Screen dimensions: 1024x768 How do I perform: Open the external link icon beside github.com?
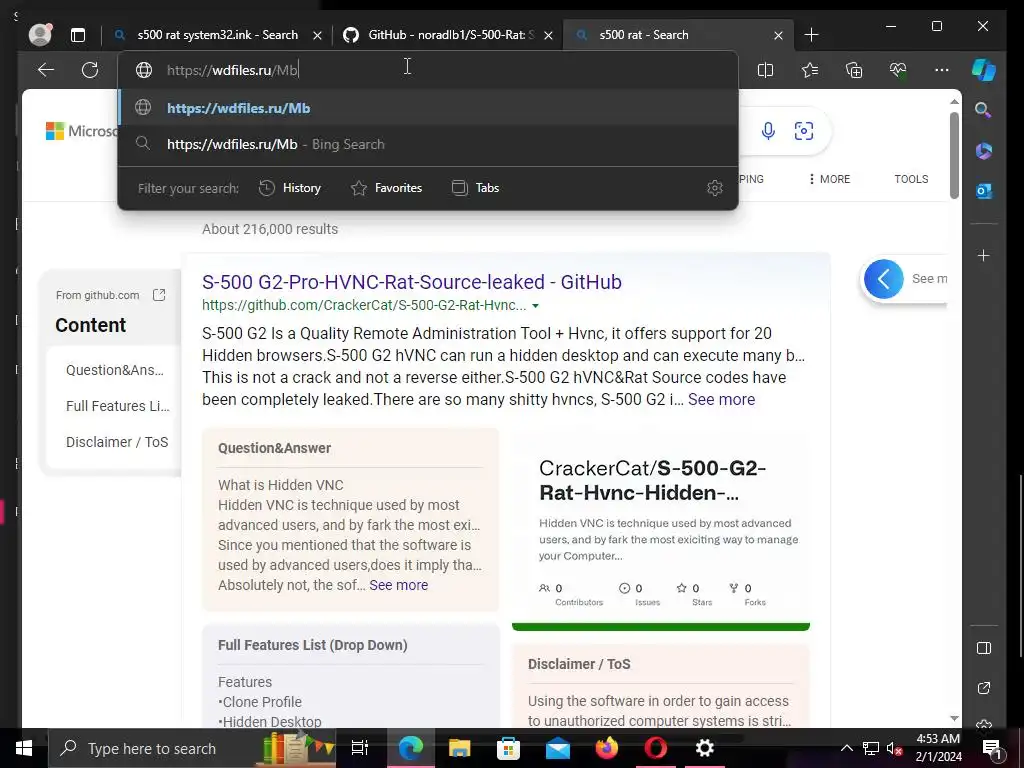pyautogui.click(x=159, y=295)
